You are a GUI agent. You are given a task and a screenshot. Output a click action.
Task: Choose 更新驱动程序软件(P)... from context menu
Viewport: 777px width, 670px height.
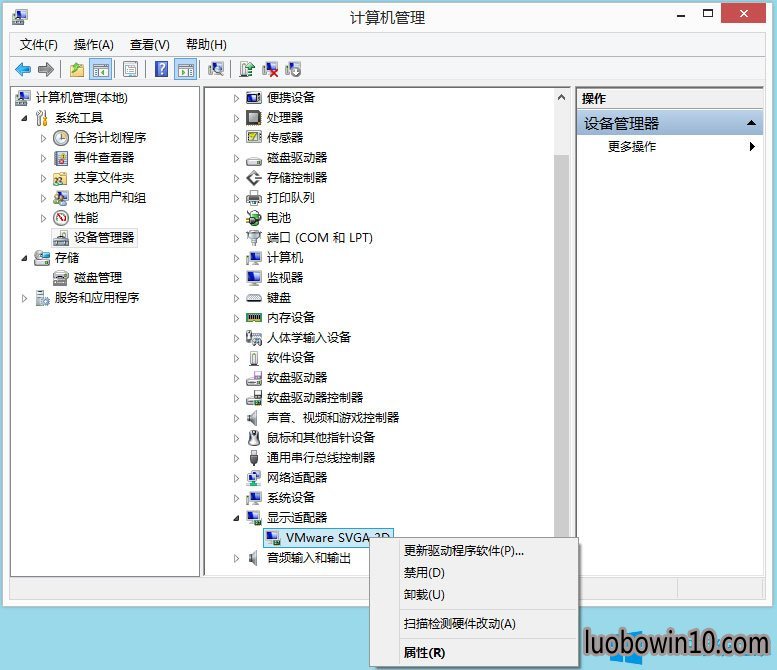coord(463,551)
